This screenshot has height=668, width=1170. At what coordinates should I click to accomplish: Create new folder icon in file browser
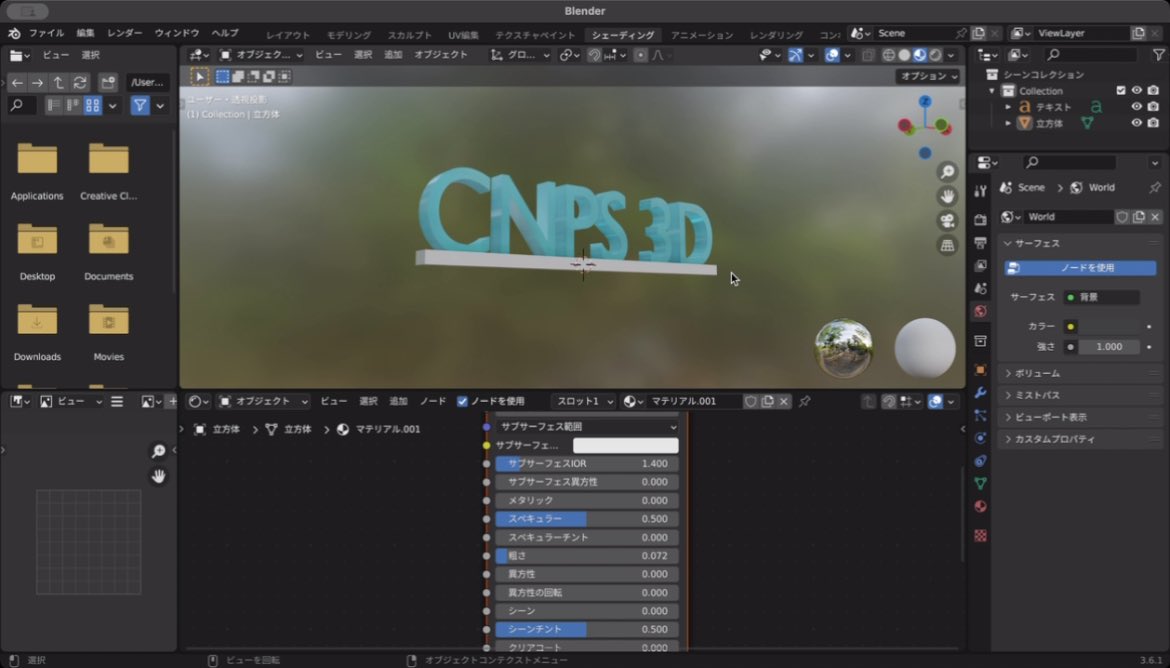pos(108,83)
